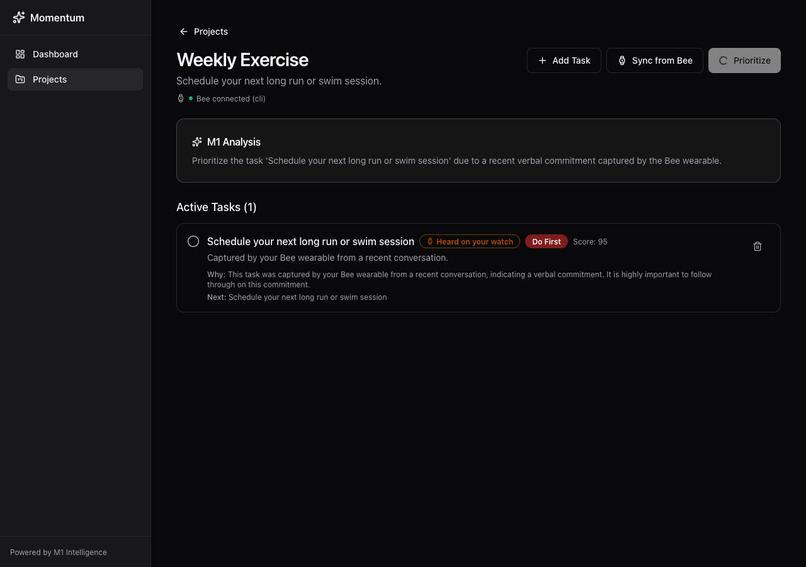Go back via the Projects arrow icon

pyautogui.click(x=184, y=31)
